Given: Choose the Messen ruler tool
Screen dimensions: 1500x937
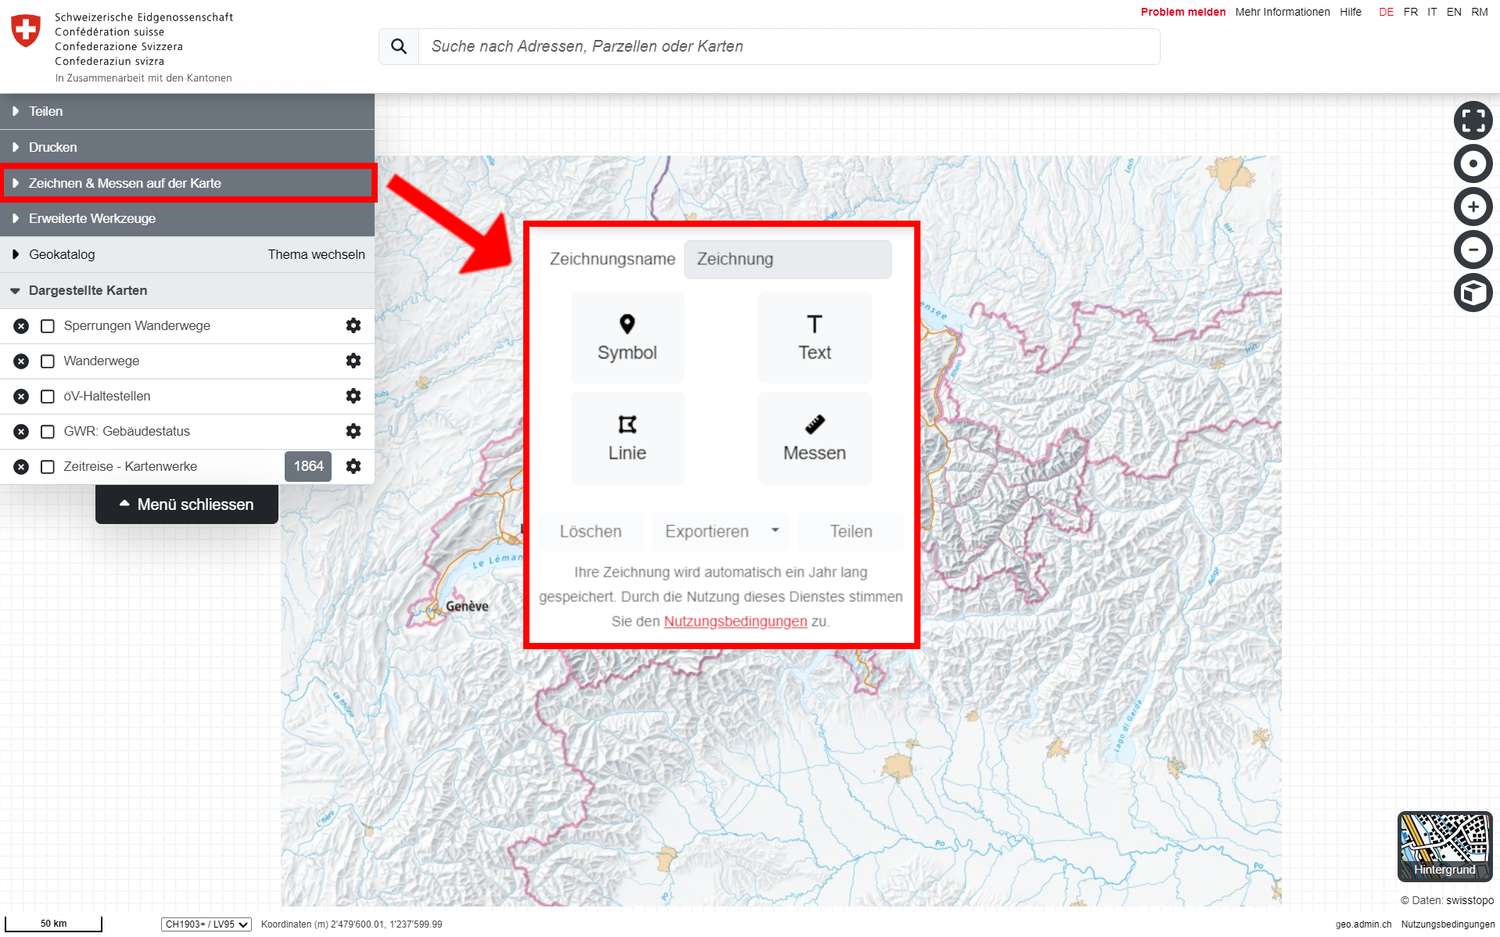Looking at the screenshot, I should (x=814, y=438).
